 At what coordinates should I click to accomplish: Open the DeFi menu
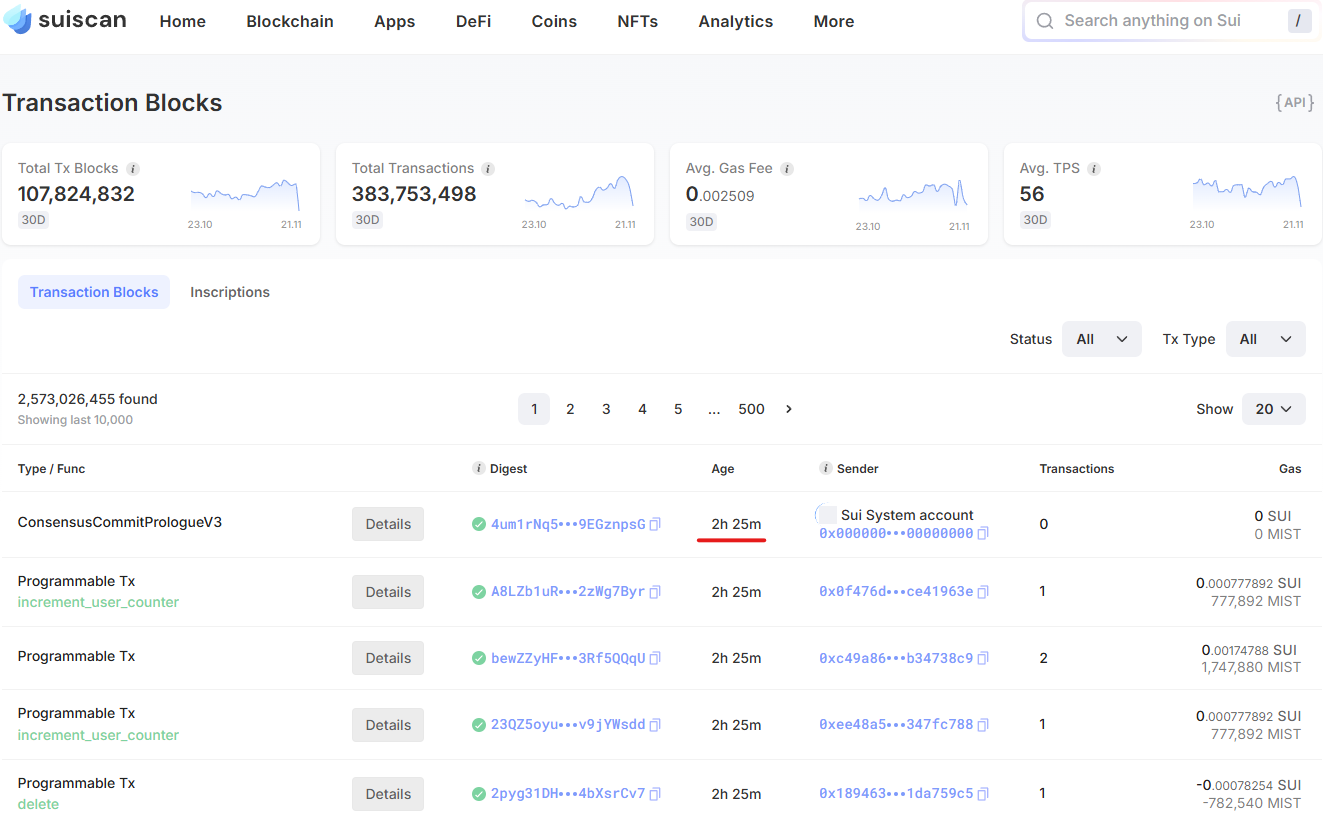click(473, 21)
